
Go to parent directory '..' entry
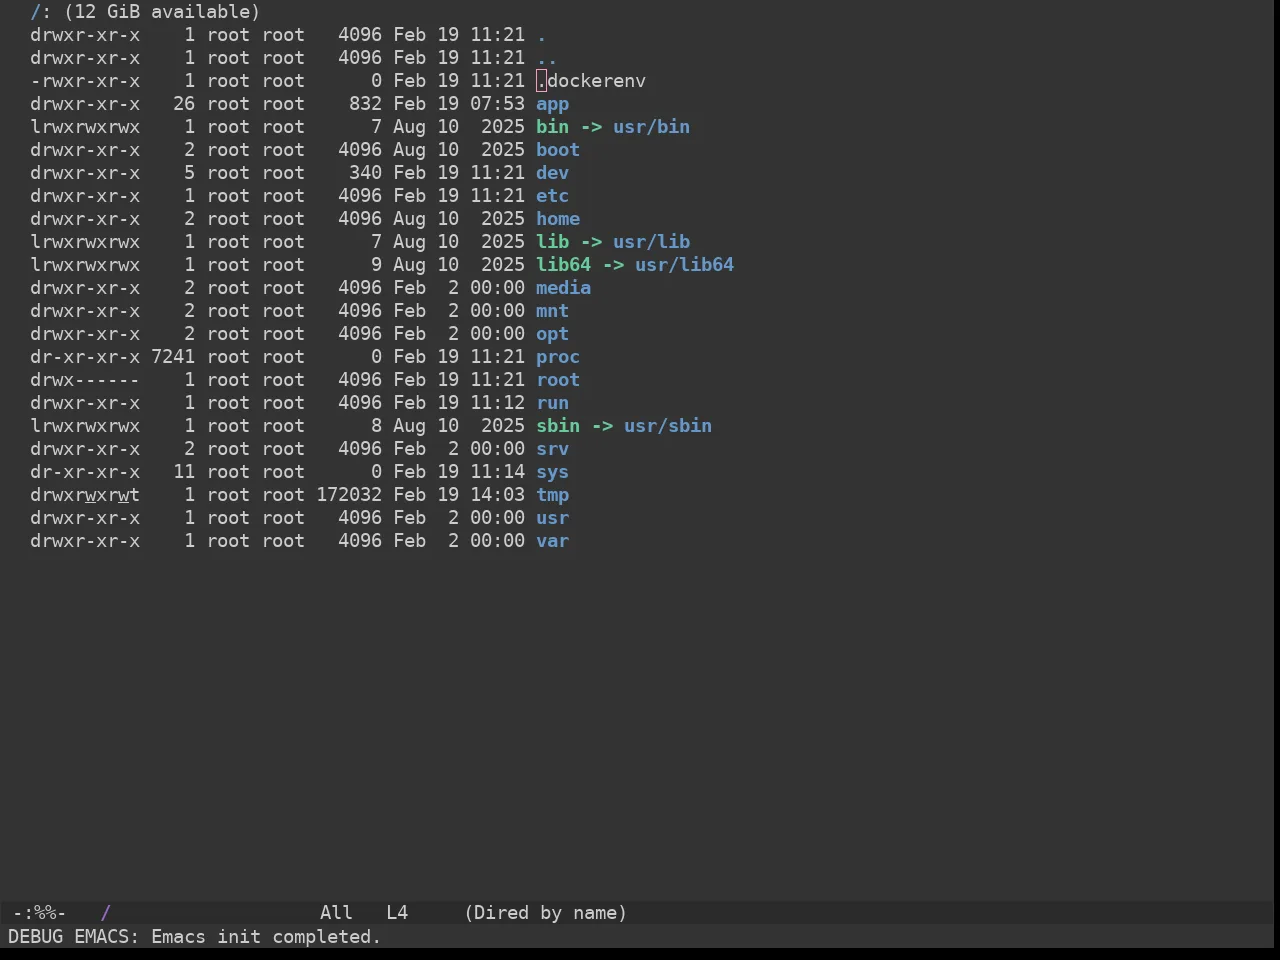pos(547,58)
